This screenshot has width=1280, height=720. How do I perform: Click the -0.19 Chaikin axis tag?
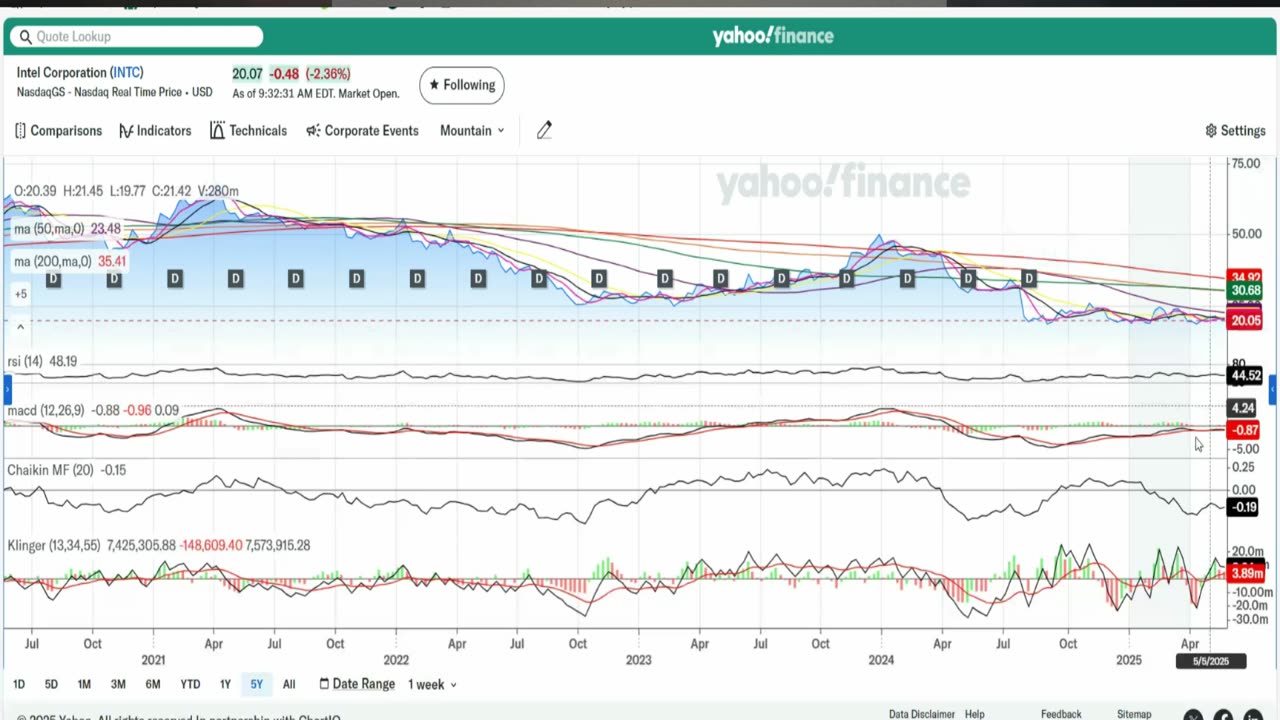[x=1244, y=507]
